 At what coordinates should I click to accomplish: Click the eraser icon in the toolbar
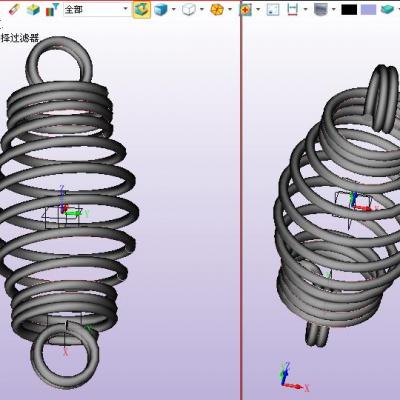(x=14, y=9)
